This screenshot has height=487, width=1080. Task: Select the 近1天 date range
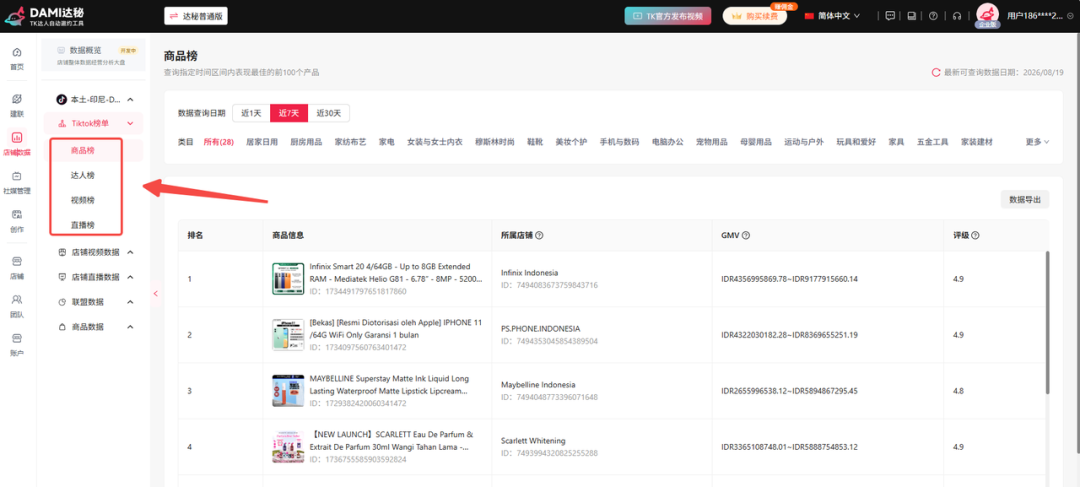251,113
